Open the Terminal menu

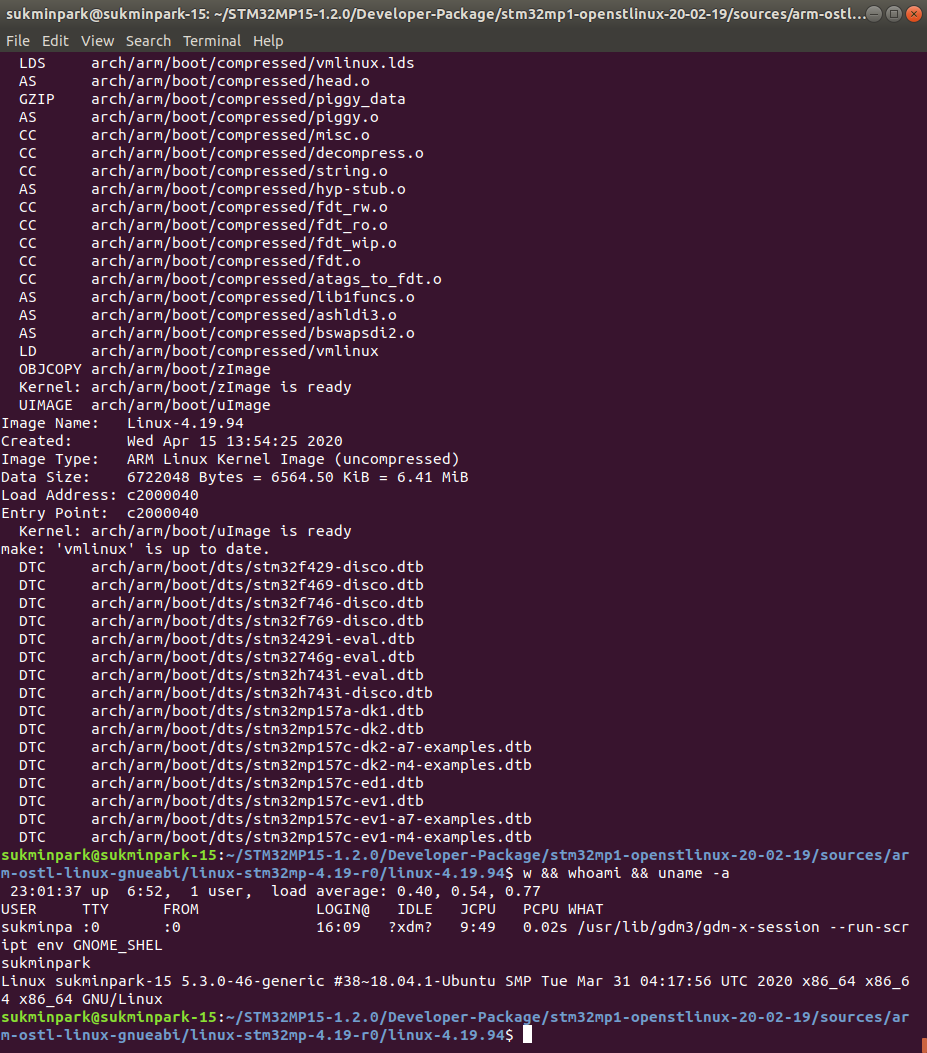pyautogui.click(x=212, y=41)
